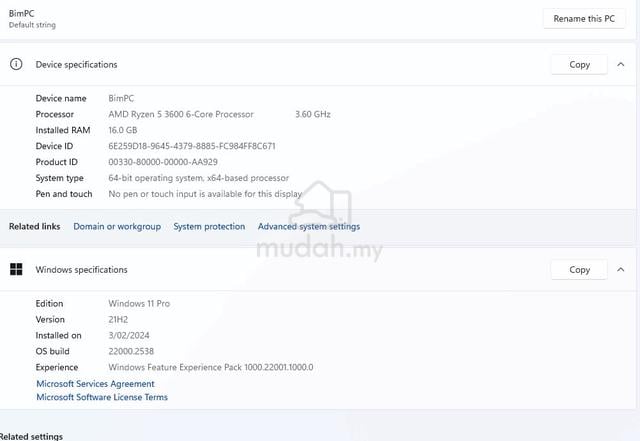
Task: Click Rename this PC button
Action: (x=584, y=18)
